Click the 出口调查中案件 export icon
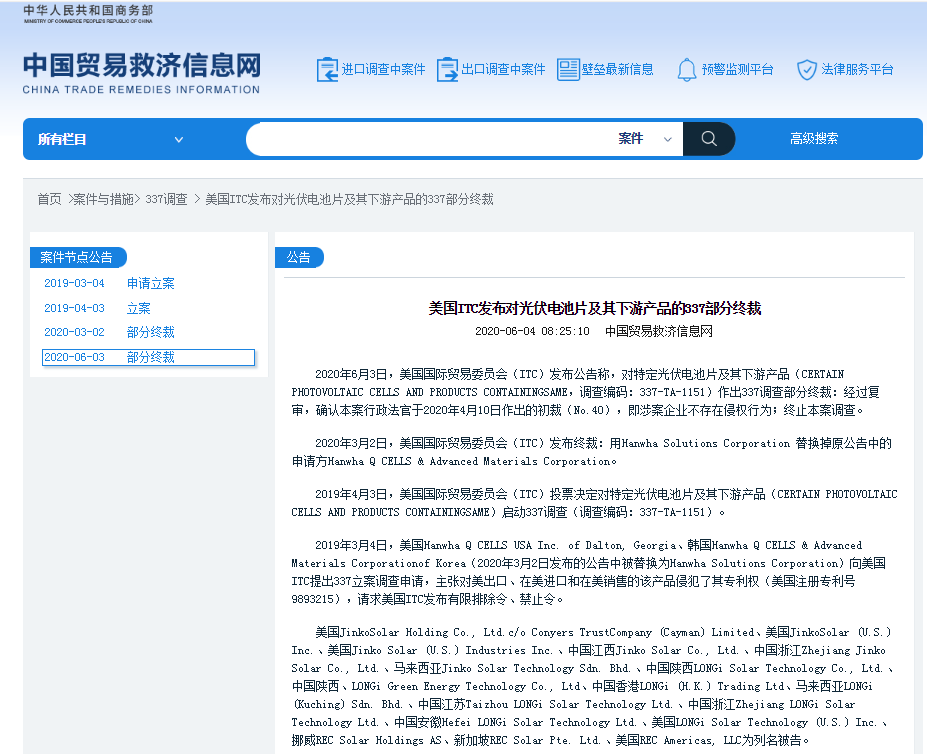927x754 pixels. click(448, 70)
